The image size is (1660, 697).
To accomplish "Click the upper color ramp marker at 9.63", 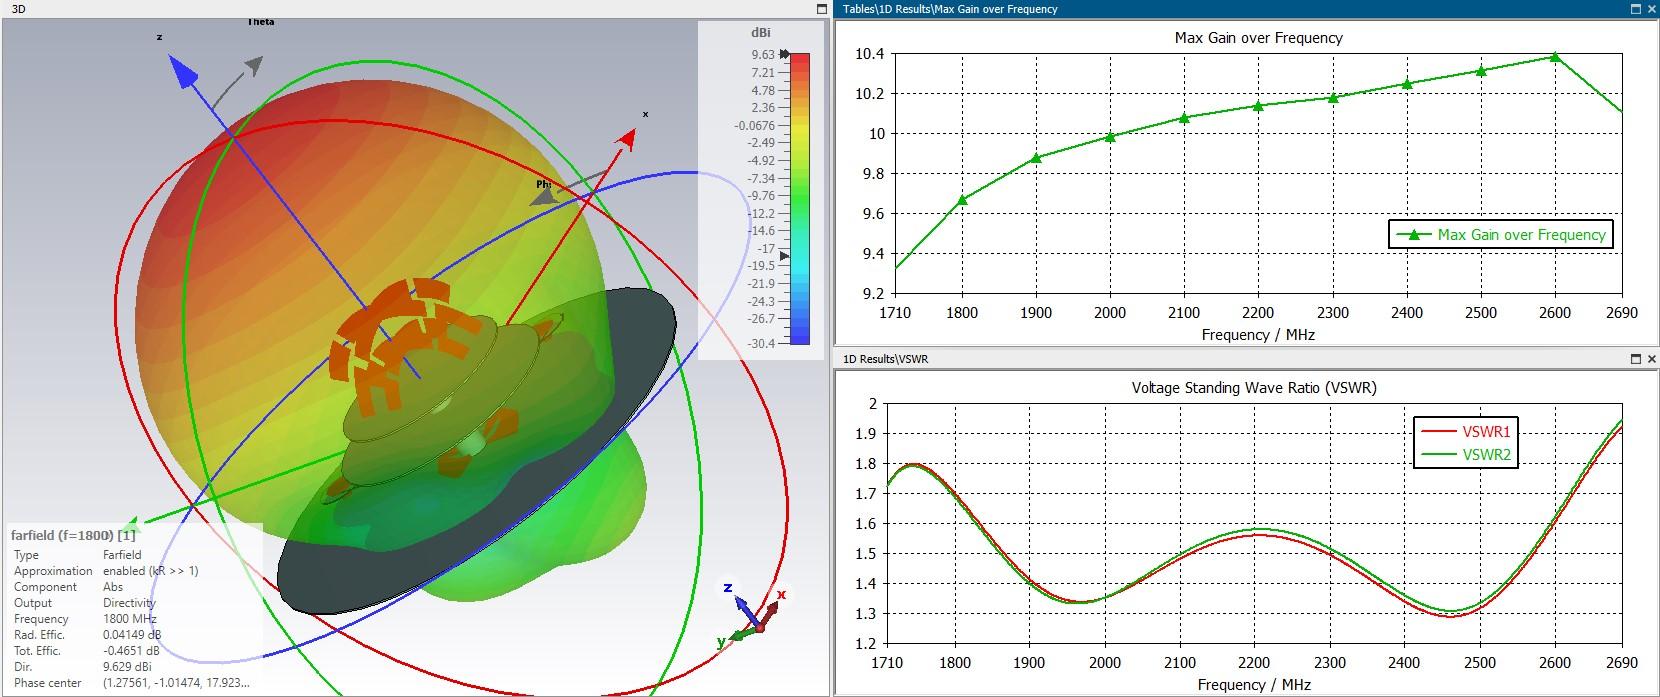I will point(784,55).
